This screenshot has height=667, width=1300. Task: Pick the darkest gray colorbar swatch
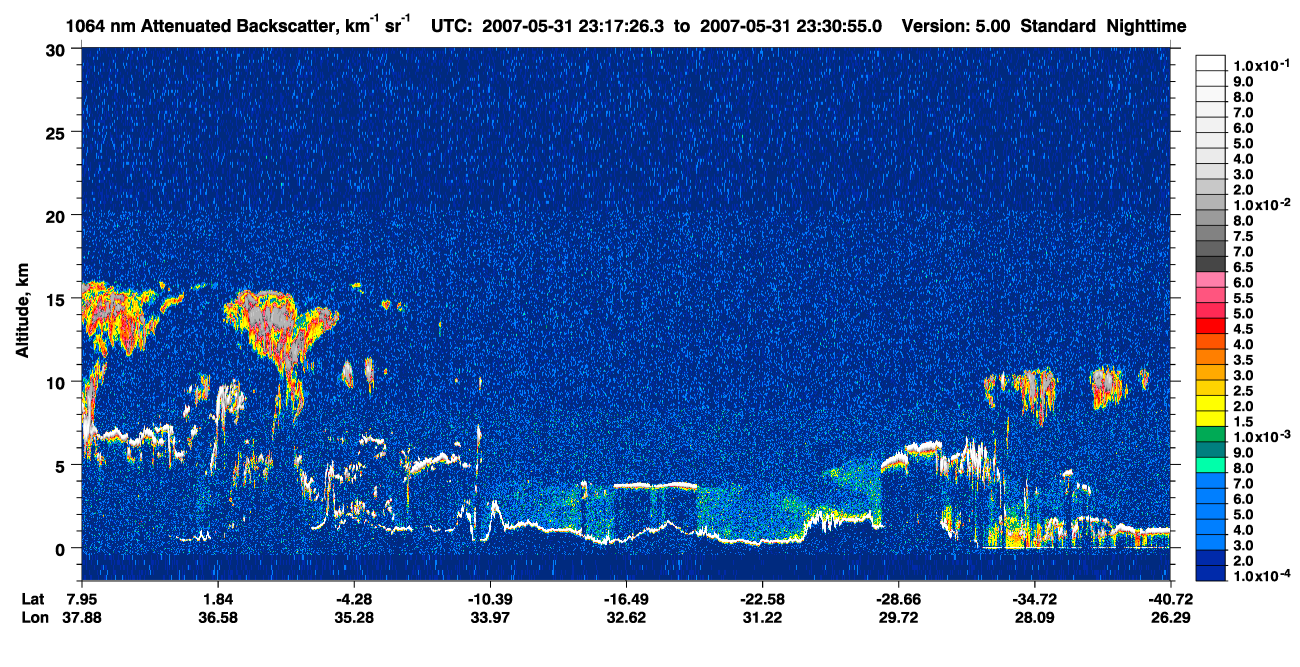1211,264
